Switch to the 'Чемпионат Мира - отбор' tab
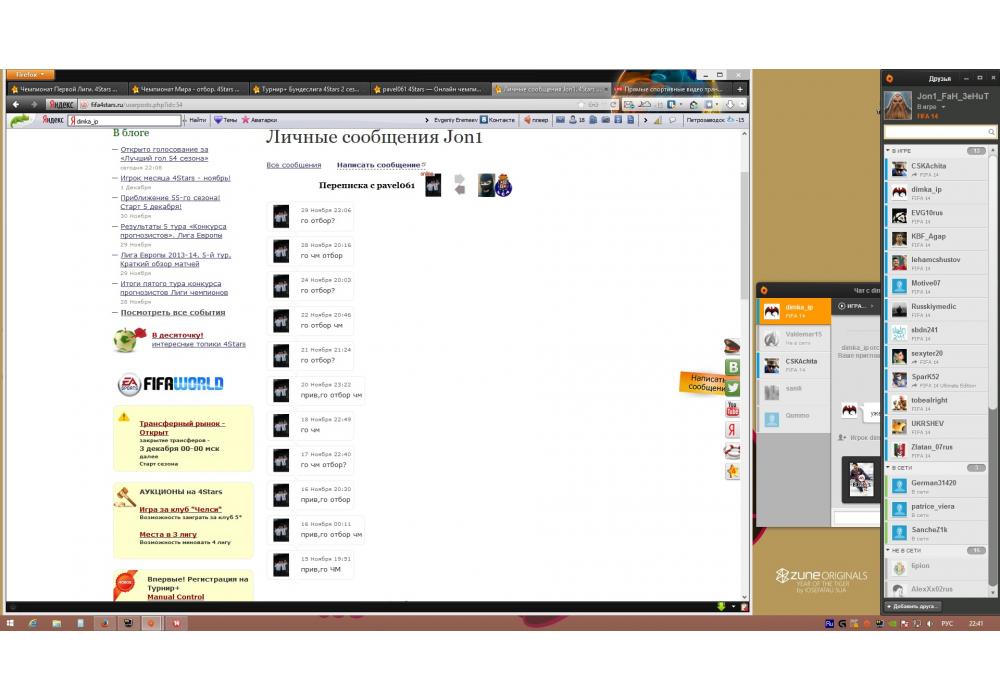 pos(186,89)
